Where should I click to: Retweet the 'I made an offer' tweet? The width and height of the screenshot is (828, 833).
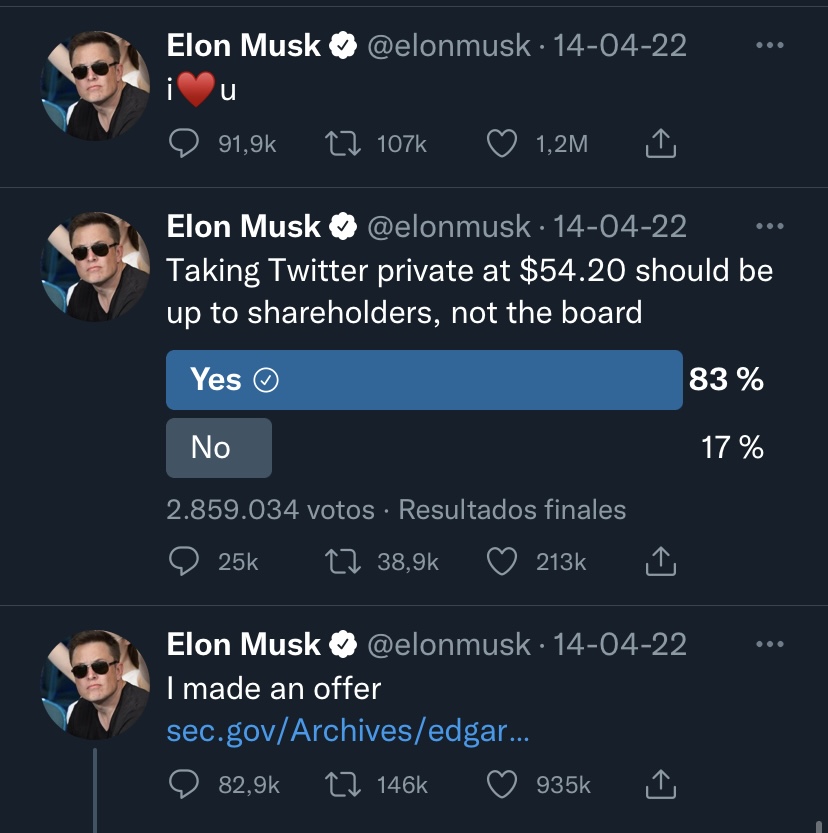point(343,785)
